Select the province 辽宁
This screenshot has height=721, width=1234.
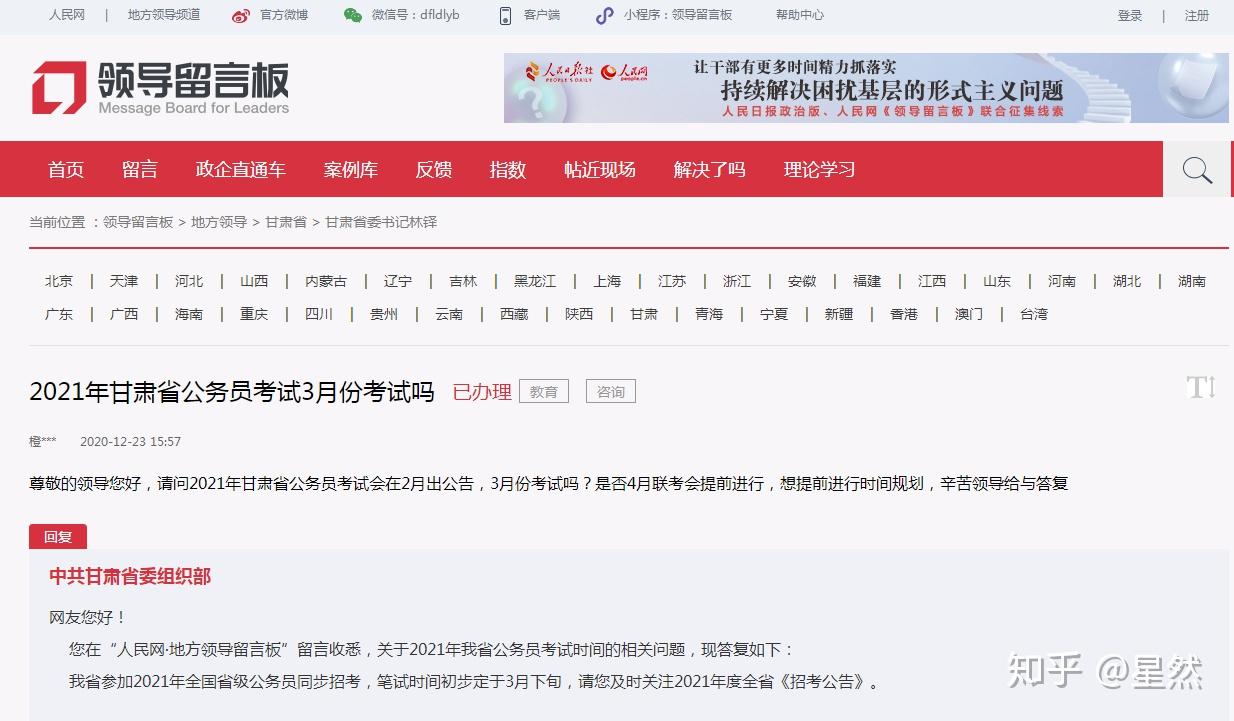pyautogui.click(x=398, y=281)
